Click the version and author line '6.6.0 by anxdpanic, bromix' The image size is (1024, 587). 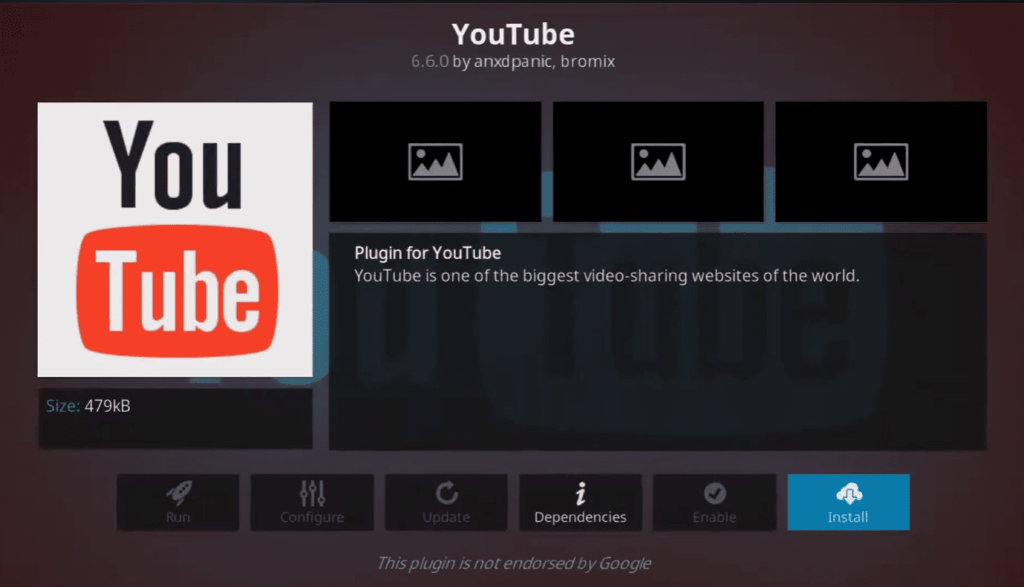[513, 61]
